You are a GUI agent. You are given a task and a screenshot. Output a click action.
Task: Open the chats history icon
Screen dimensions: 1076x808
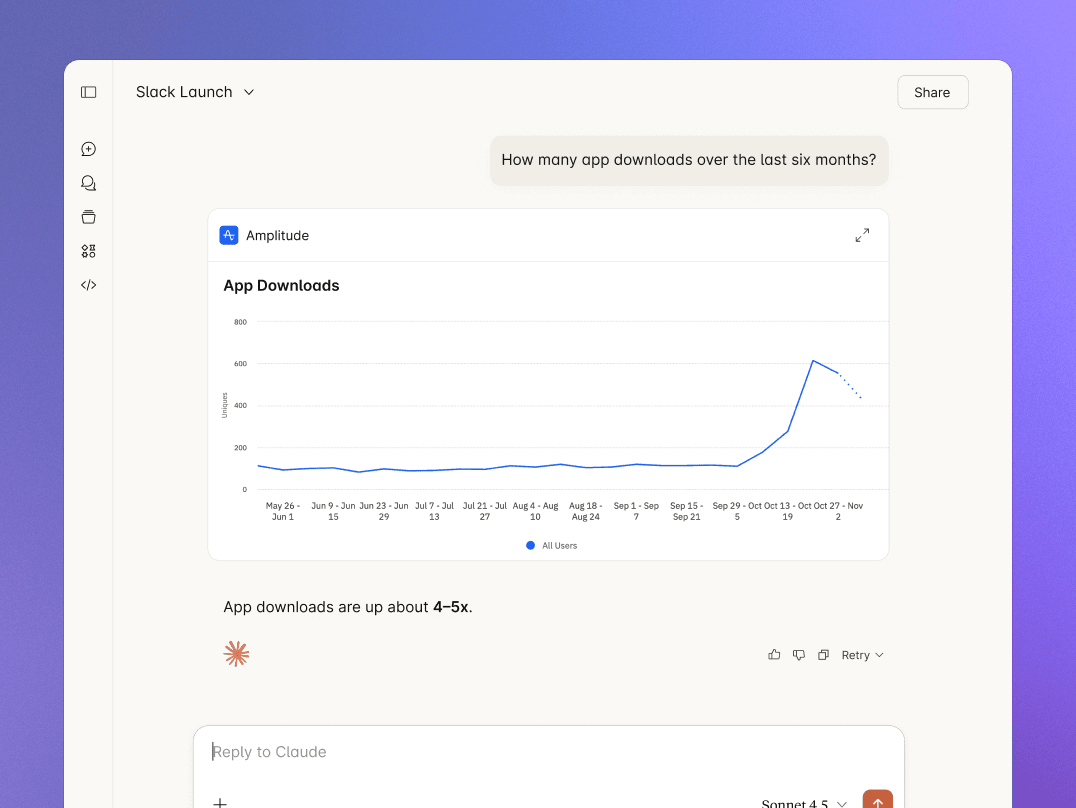tap(89, 183)
